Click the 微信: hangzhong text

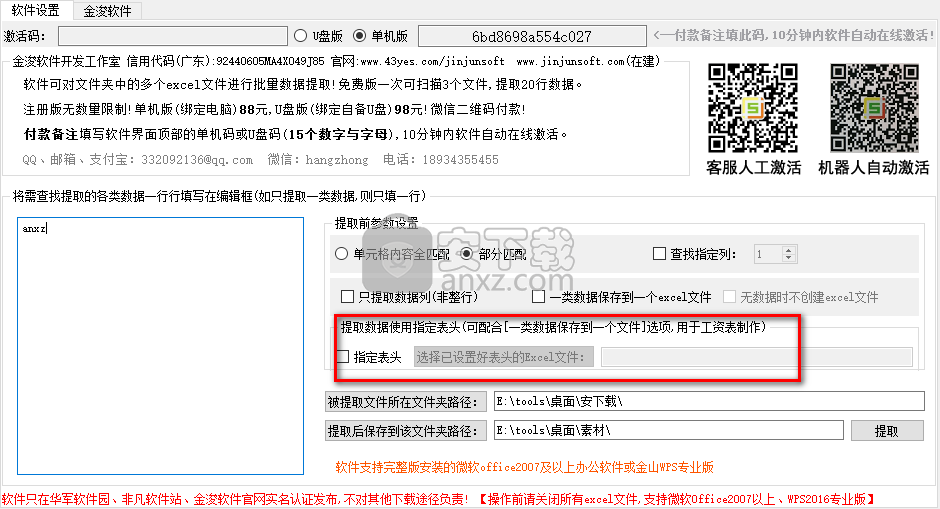click(318, 160)
